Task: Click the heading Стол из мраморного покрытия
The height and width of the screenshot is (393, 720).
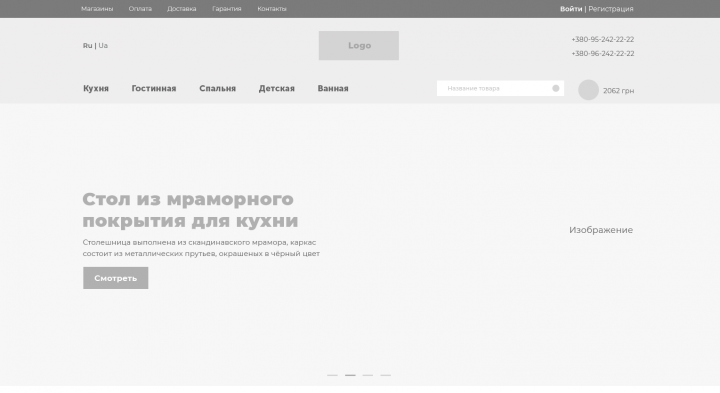Action: 190,210
